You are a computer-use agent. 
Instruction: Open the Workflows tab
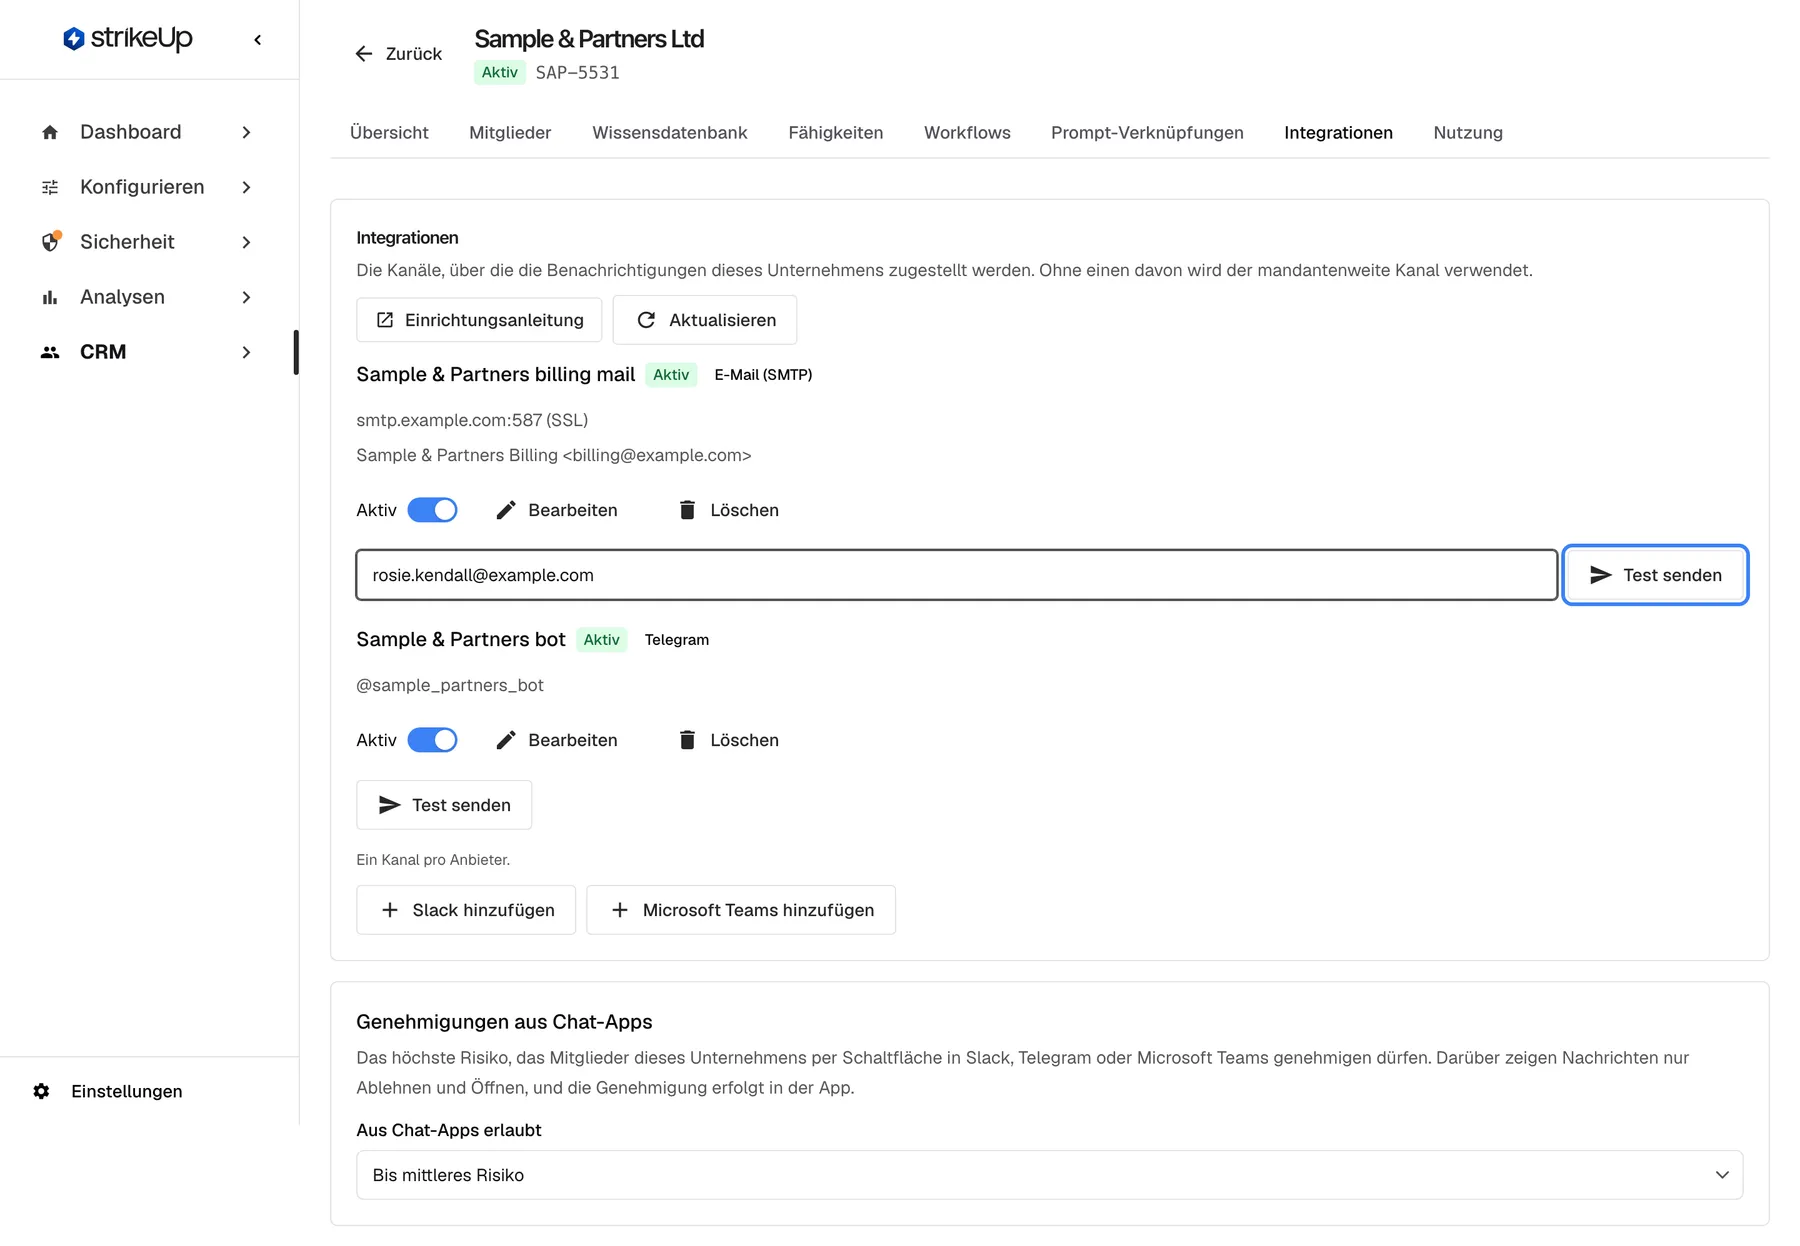[x=967, y=133]
